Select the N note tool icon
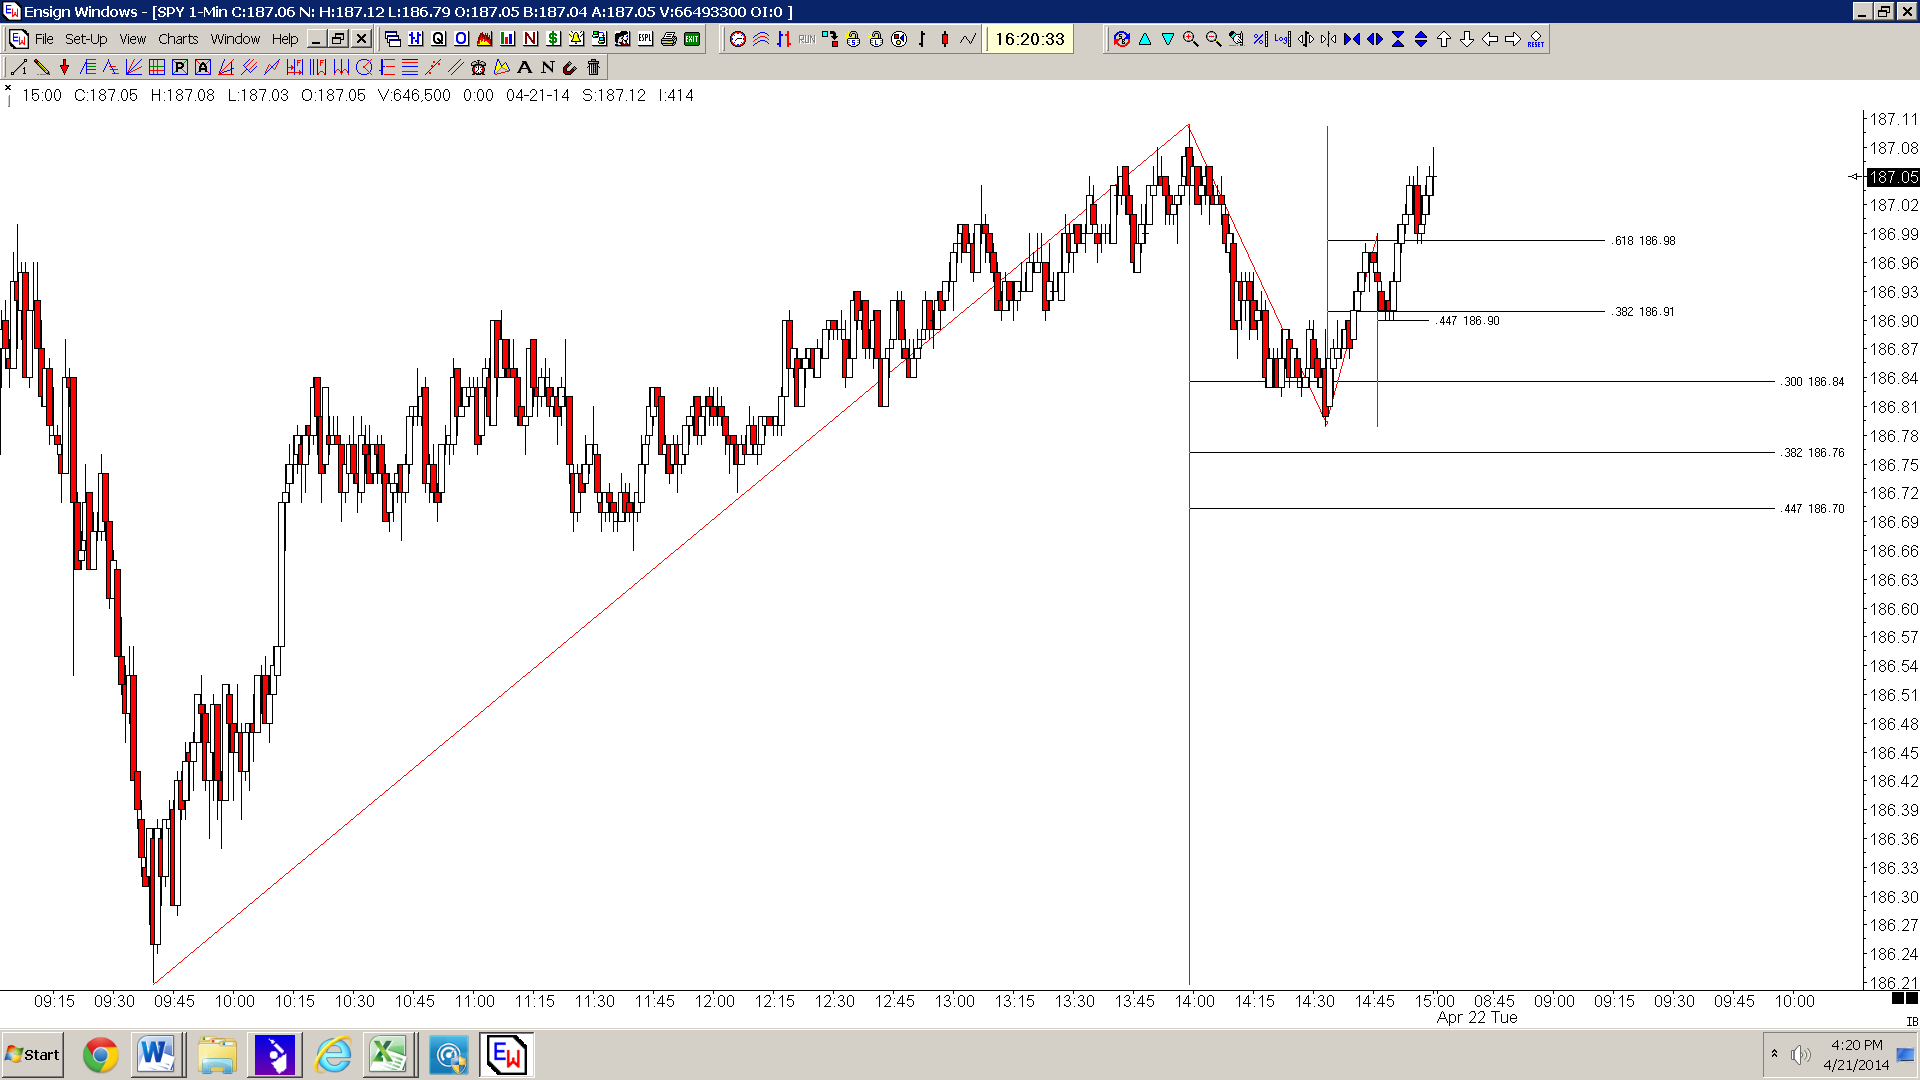The width and height of the screenshot is (1920, 1080). [x=547, y=67]
